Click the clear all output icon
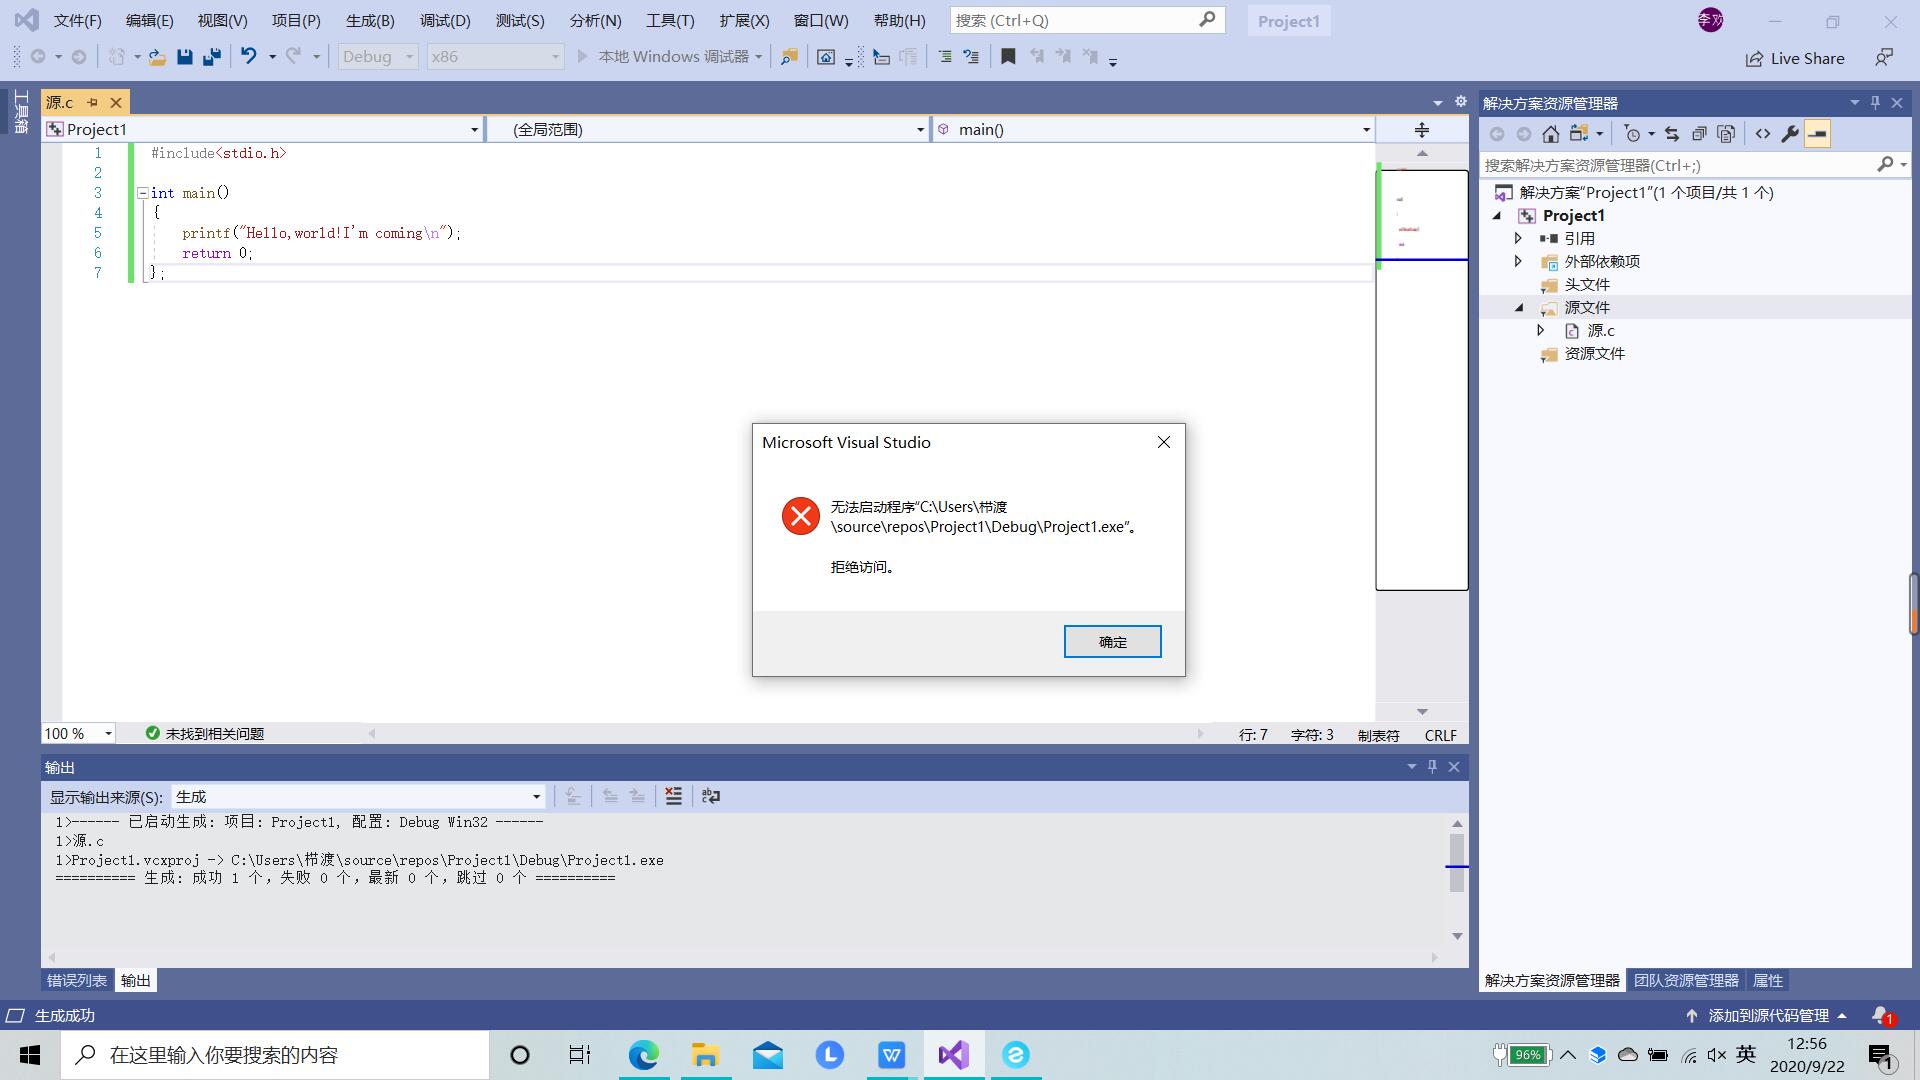The image size is (1920, 1080). coord(673,796)
